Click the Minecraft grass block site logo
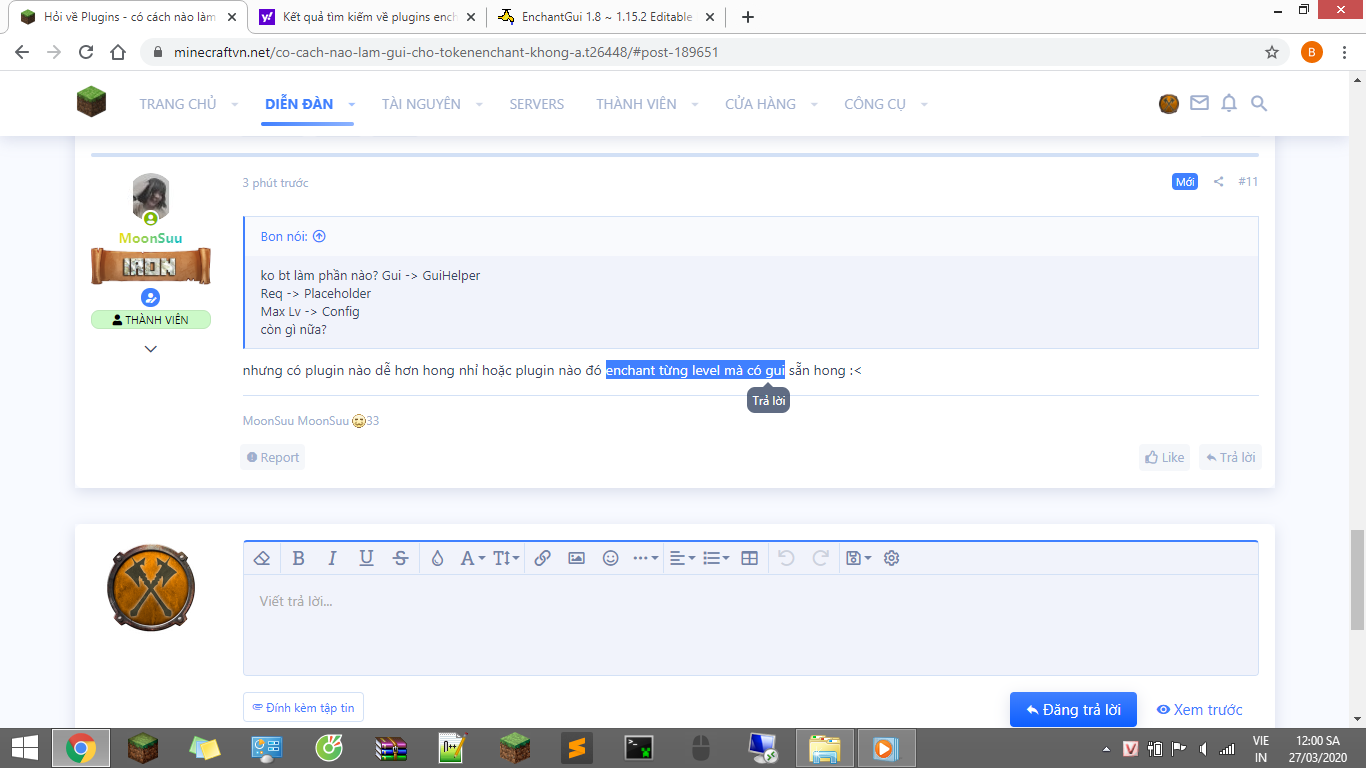This screenshot has width=1366, height=768. coord(92,102)
